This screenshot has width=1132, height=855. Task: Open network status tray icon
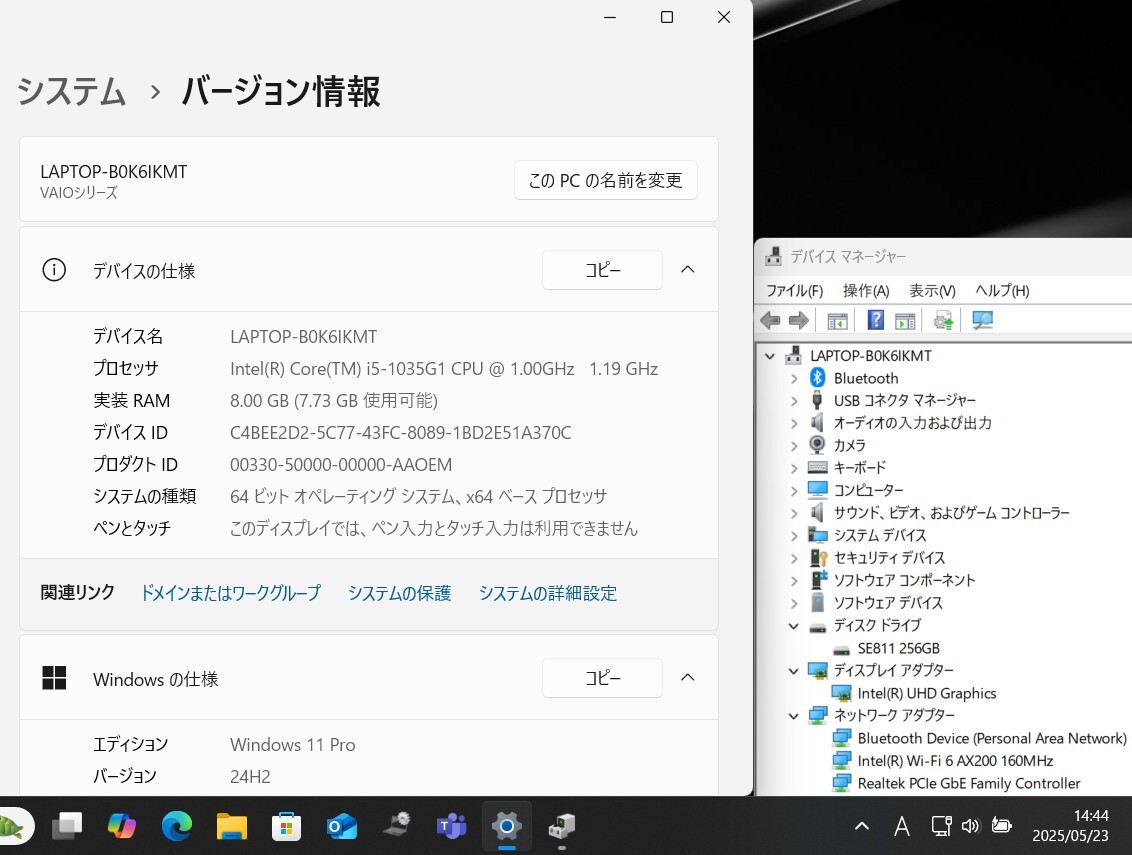point(941,826)
